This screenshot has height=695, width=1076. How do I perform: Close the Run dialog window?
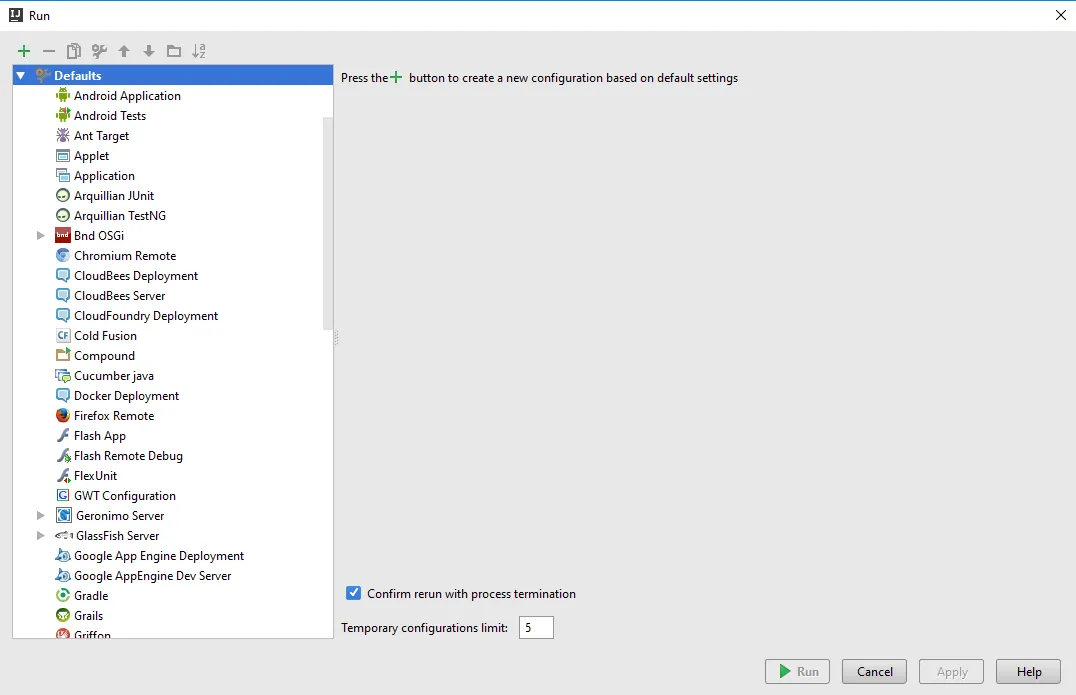tap(1060, 15)
